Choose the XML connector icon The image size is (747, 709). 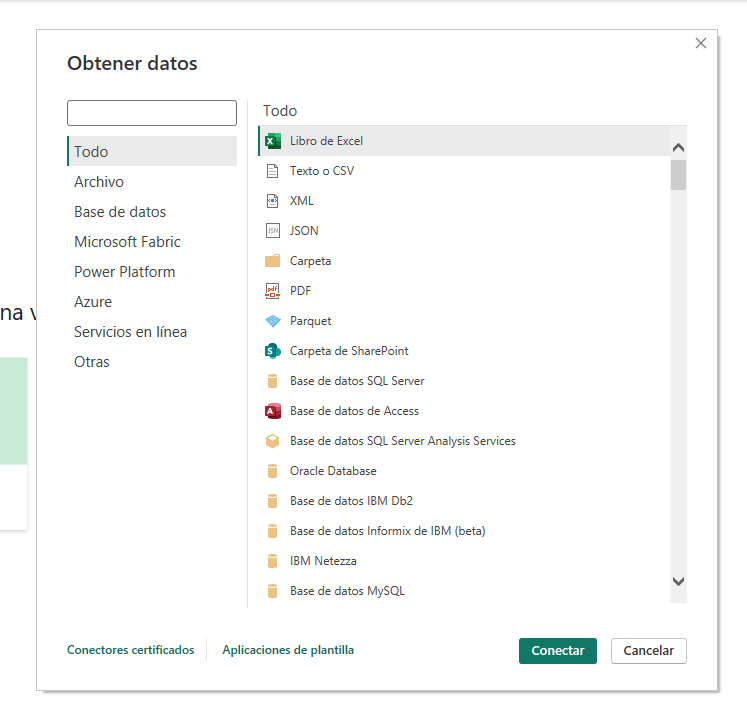272,201
